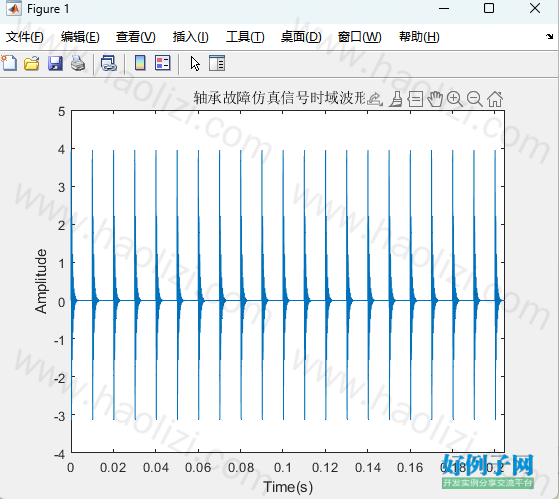The width and height of the screenshot is (559, 499).
Task: Click the Time(s) x-axis label
Action: [x=288, y=487]
